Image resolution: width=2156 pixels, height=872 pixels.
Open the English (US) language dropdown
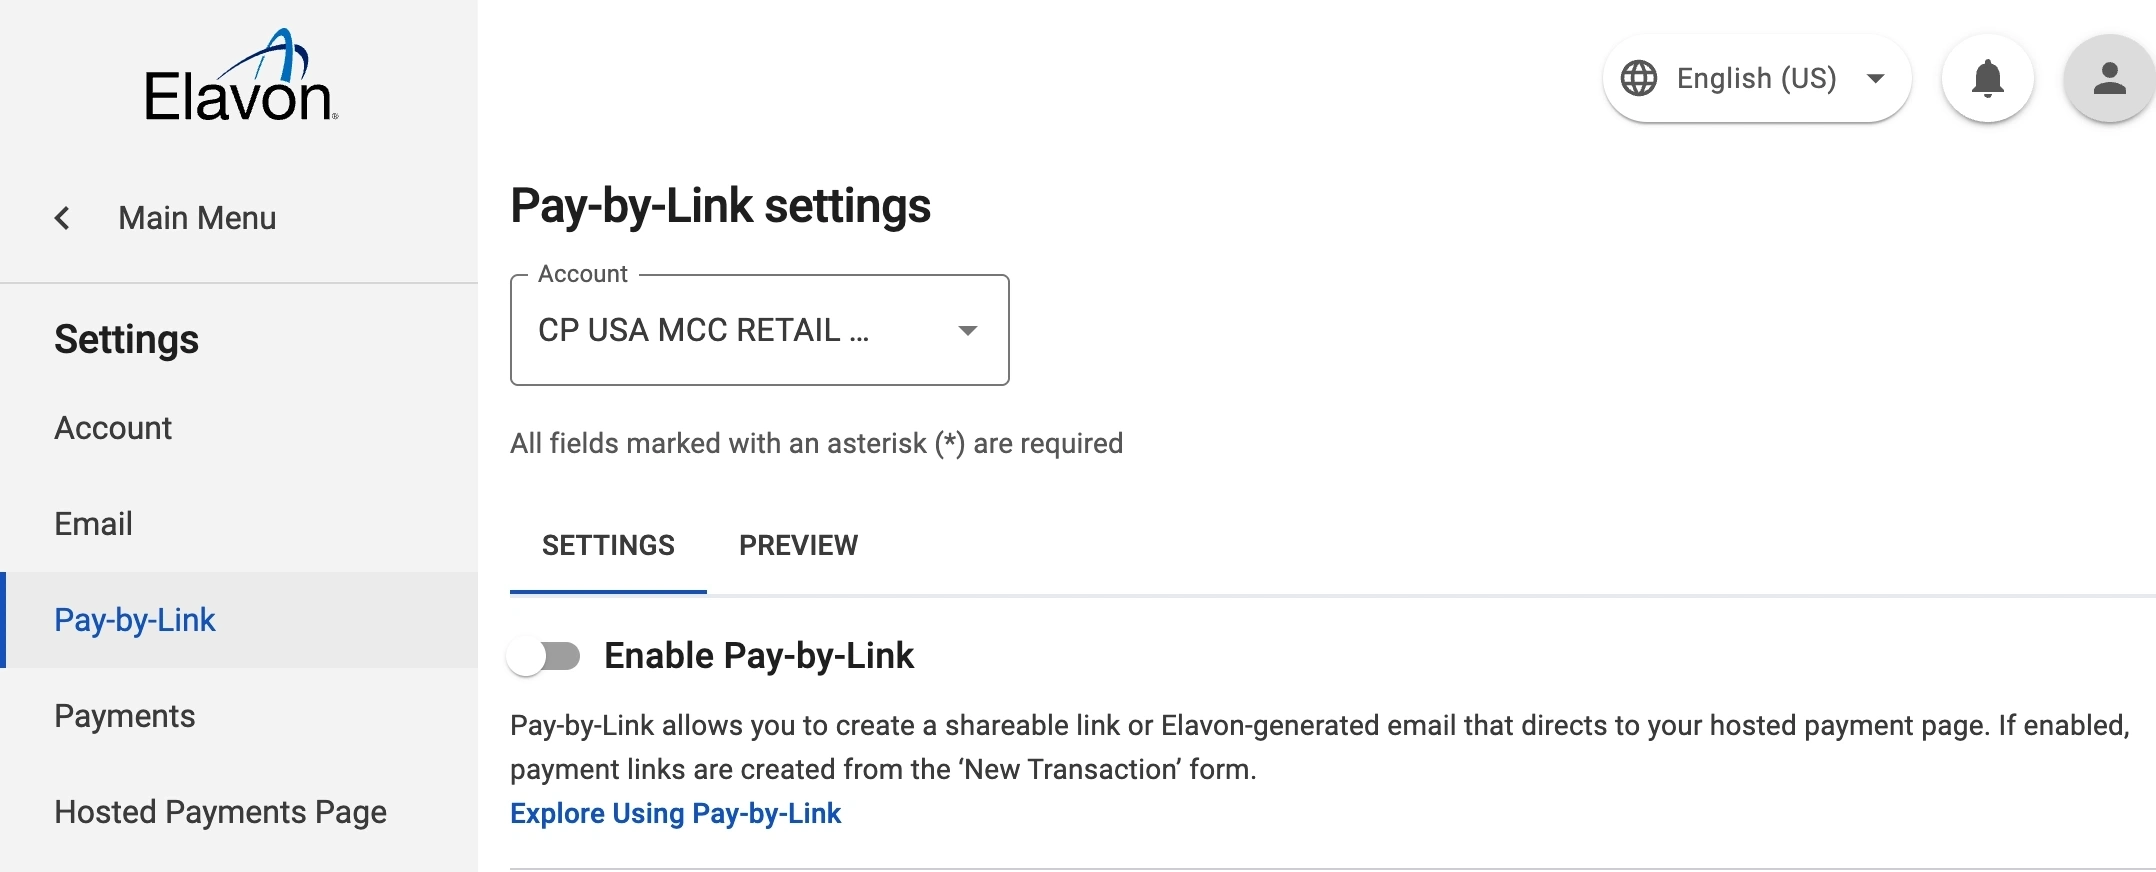(x=1757, y=78)
